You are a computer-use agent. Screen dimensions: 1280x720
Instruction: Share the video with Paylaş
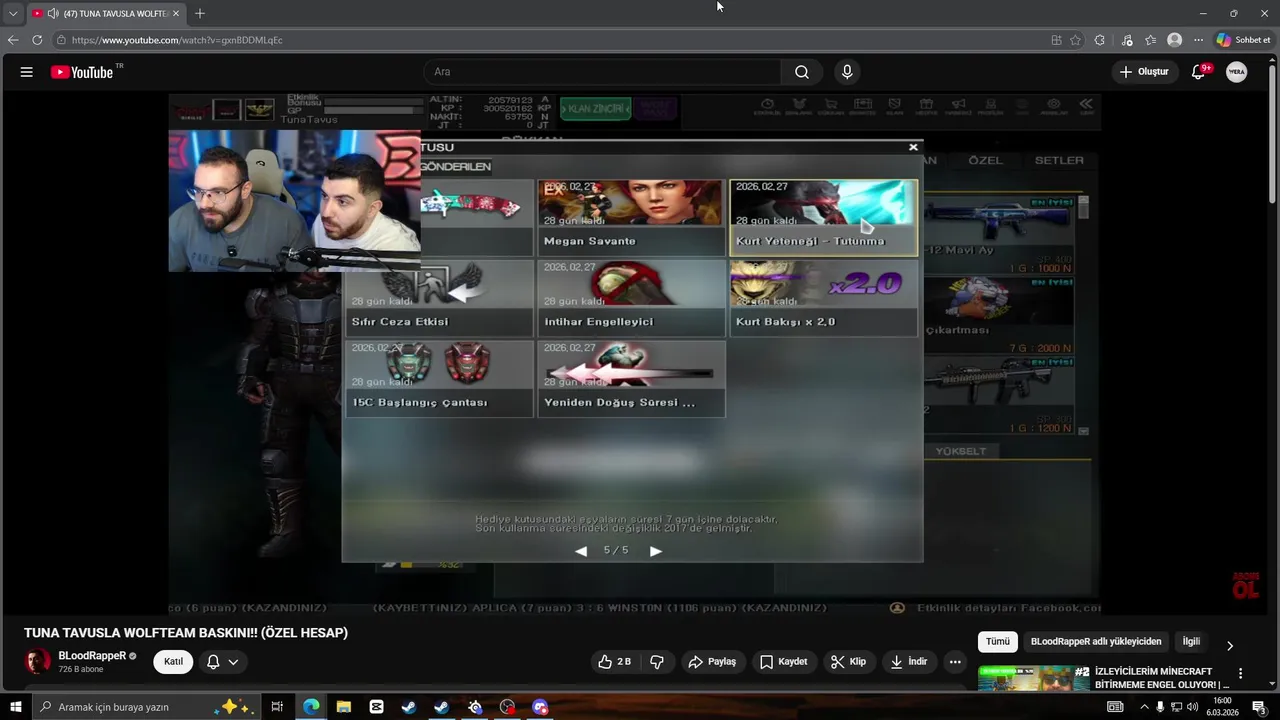(x=712, y=662)
